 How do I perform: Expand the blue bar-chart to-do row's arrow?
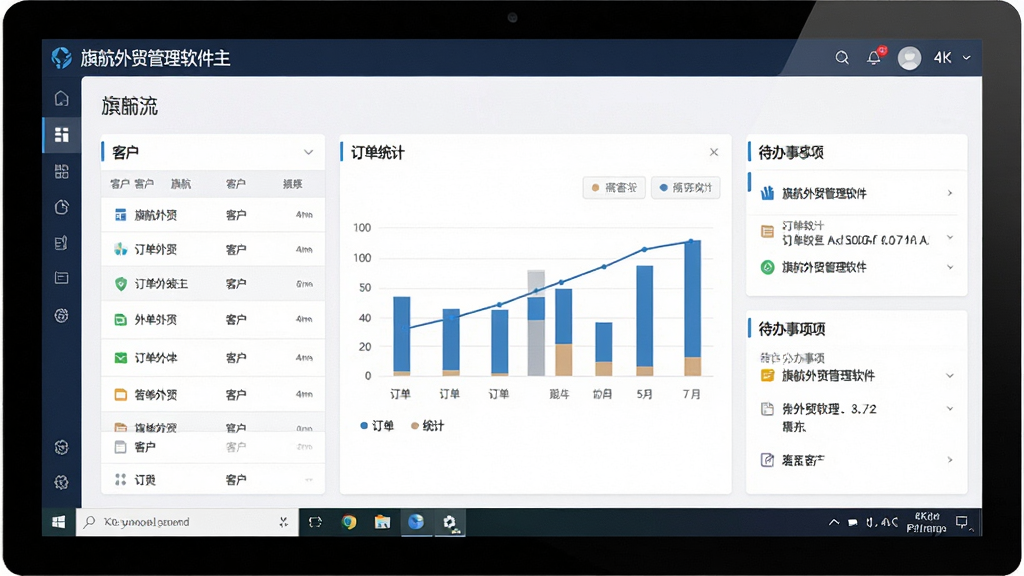tap(950, 193)
